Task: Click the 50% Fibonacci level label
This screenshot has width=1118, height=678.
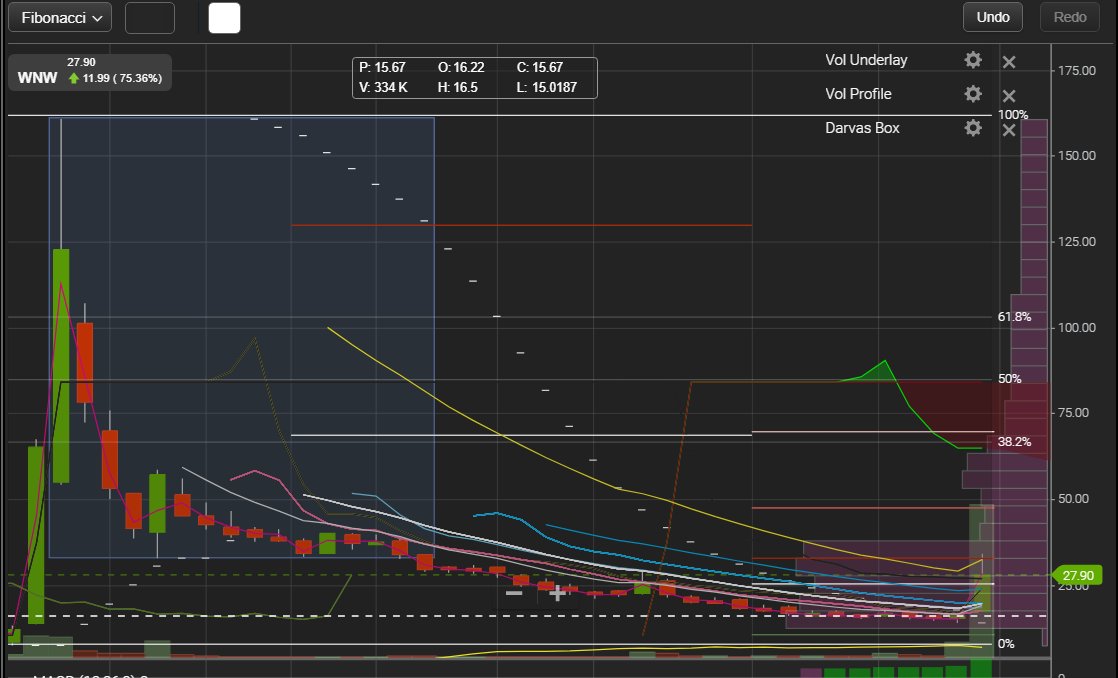Action: (x=1010, y=379)
